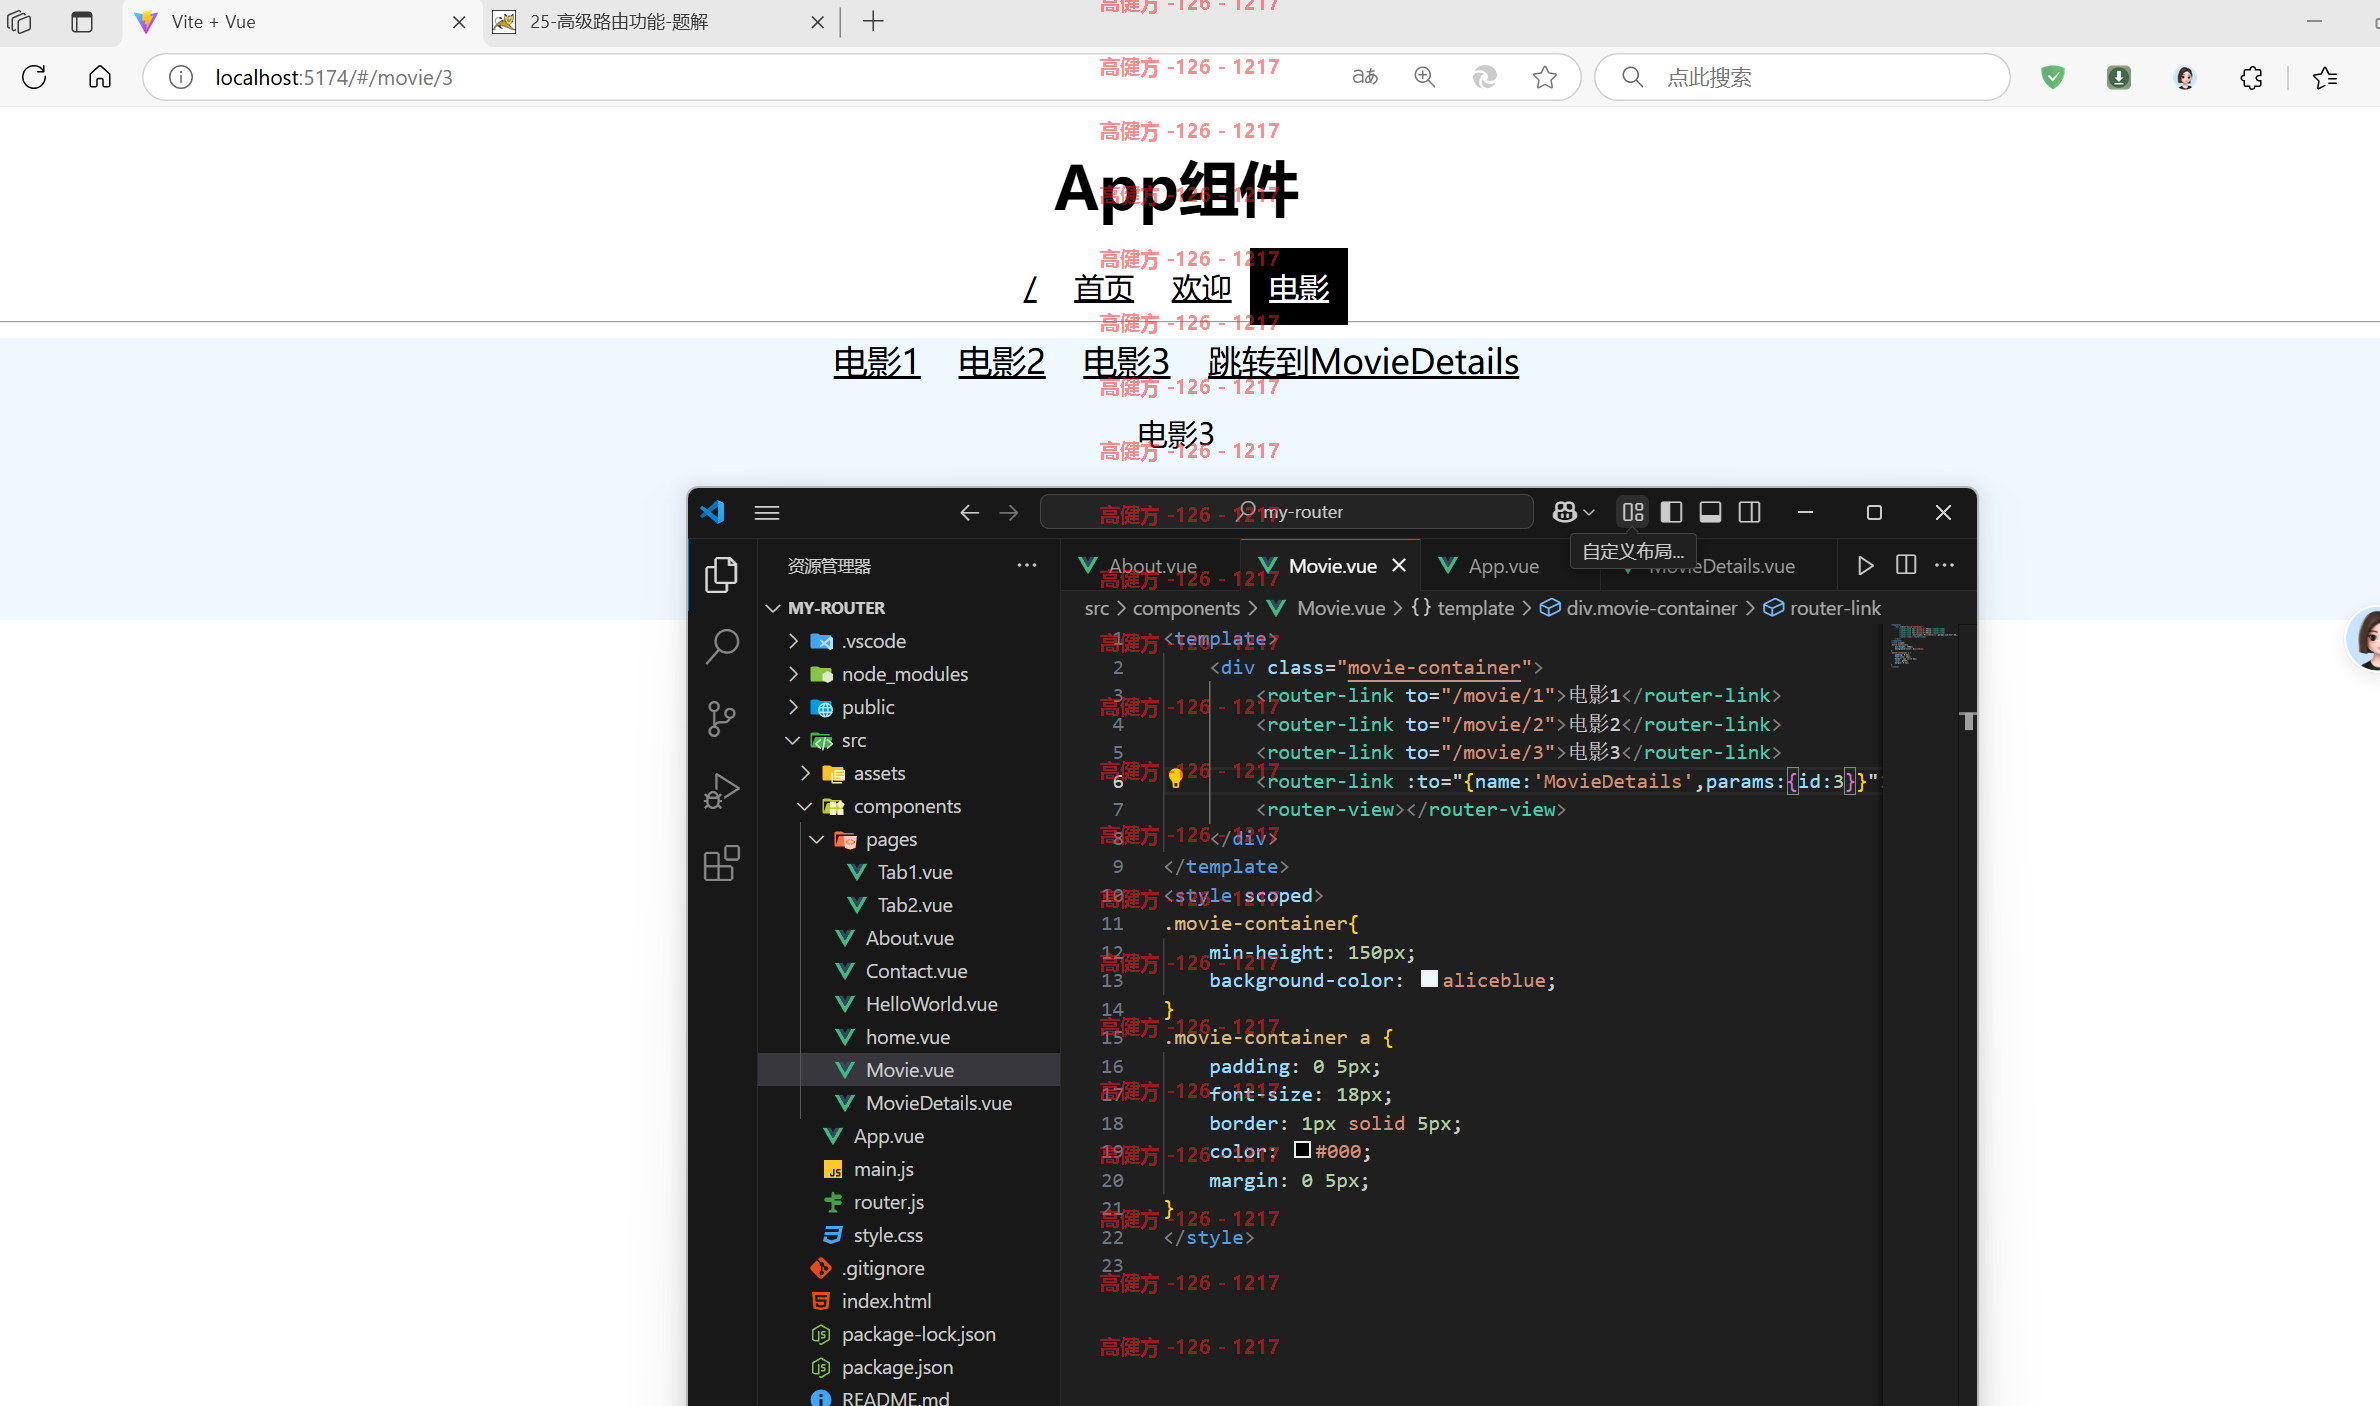Collapse the components folder
2380x1406 pixels.
pos(805,806)
